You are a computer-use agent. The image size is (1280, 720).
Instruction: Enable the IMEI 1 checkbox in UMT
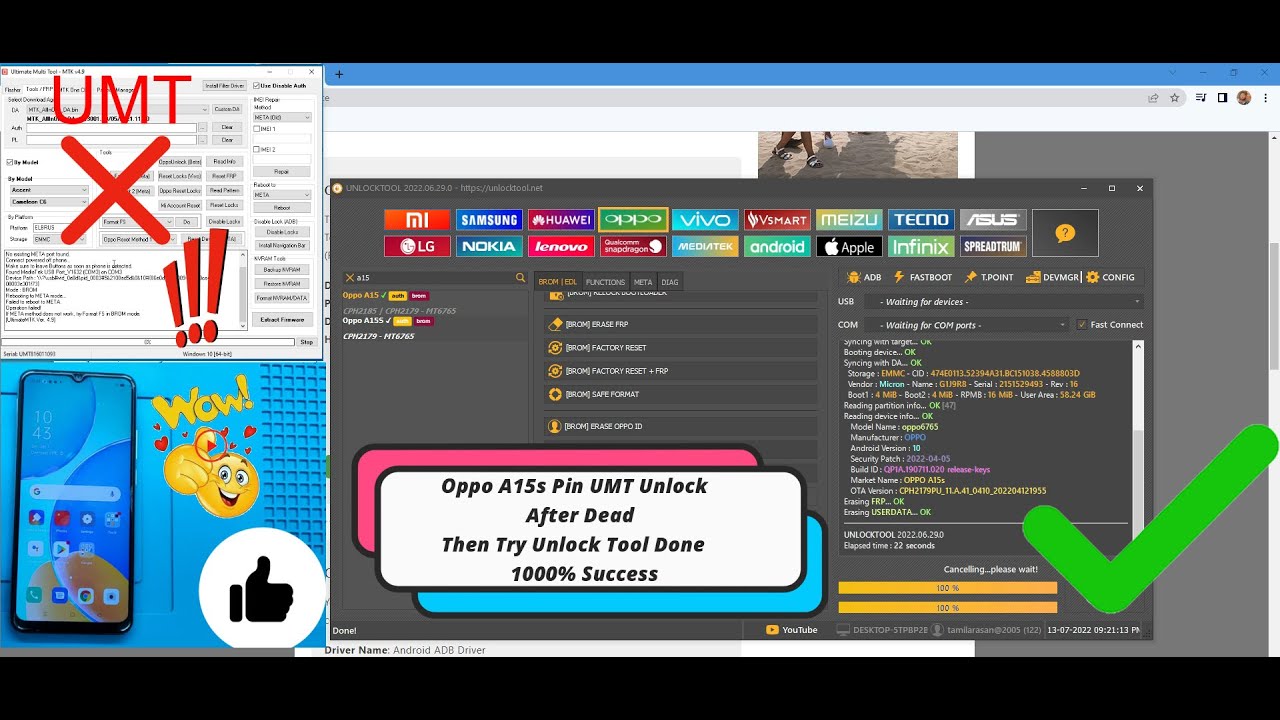pyautogui.click(x=256, y=129)
